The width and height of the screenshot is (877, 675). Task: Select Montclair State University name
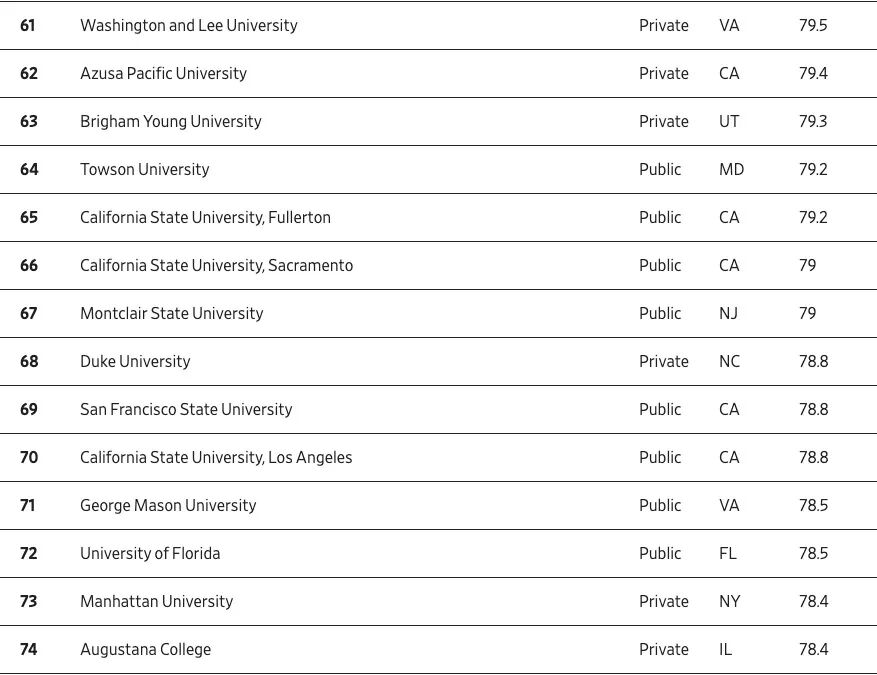click(x=171, y=314)
